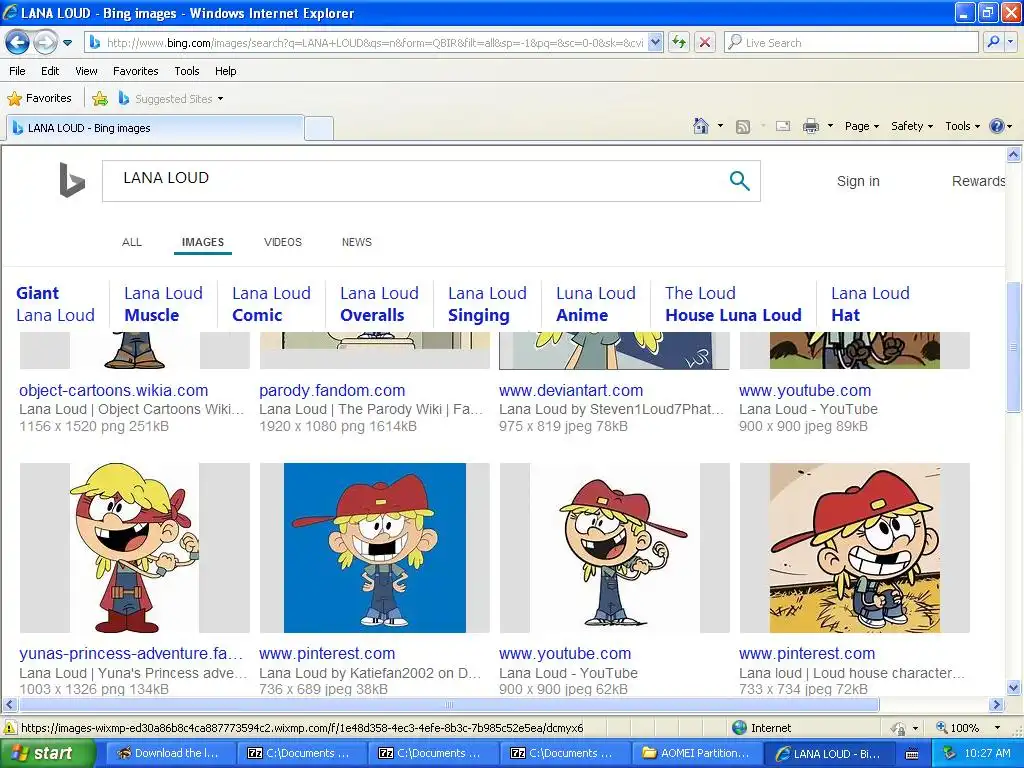Image resolution: width=1024 pixels, height=768 pixels.
Task: Open blue background Lana Loud Katiefan2002 thumbnail
Action: point(374,547)
